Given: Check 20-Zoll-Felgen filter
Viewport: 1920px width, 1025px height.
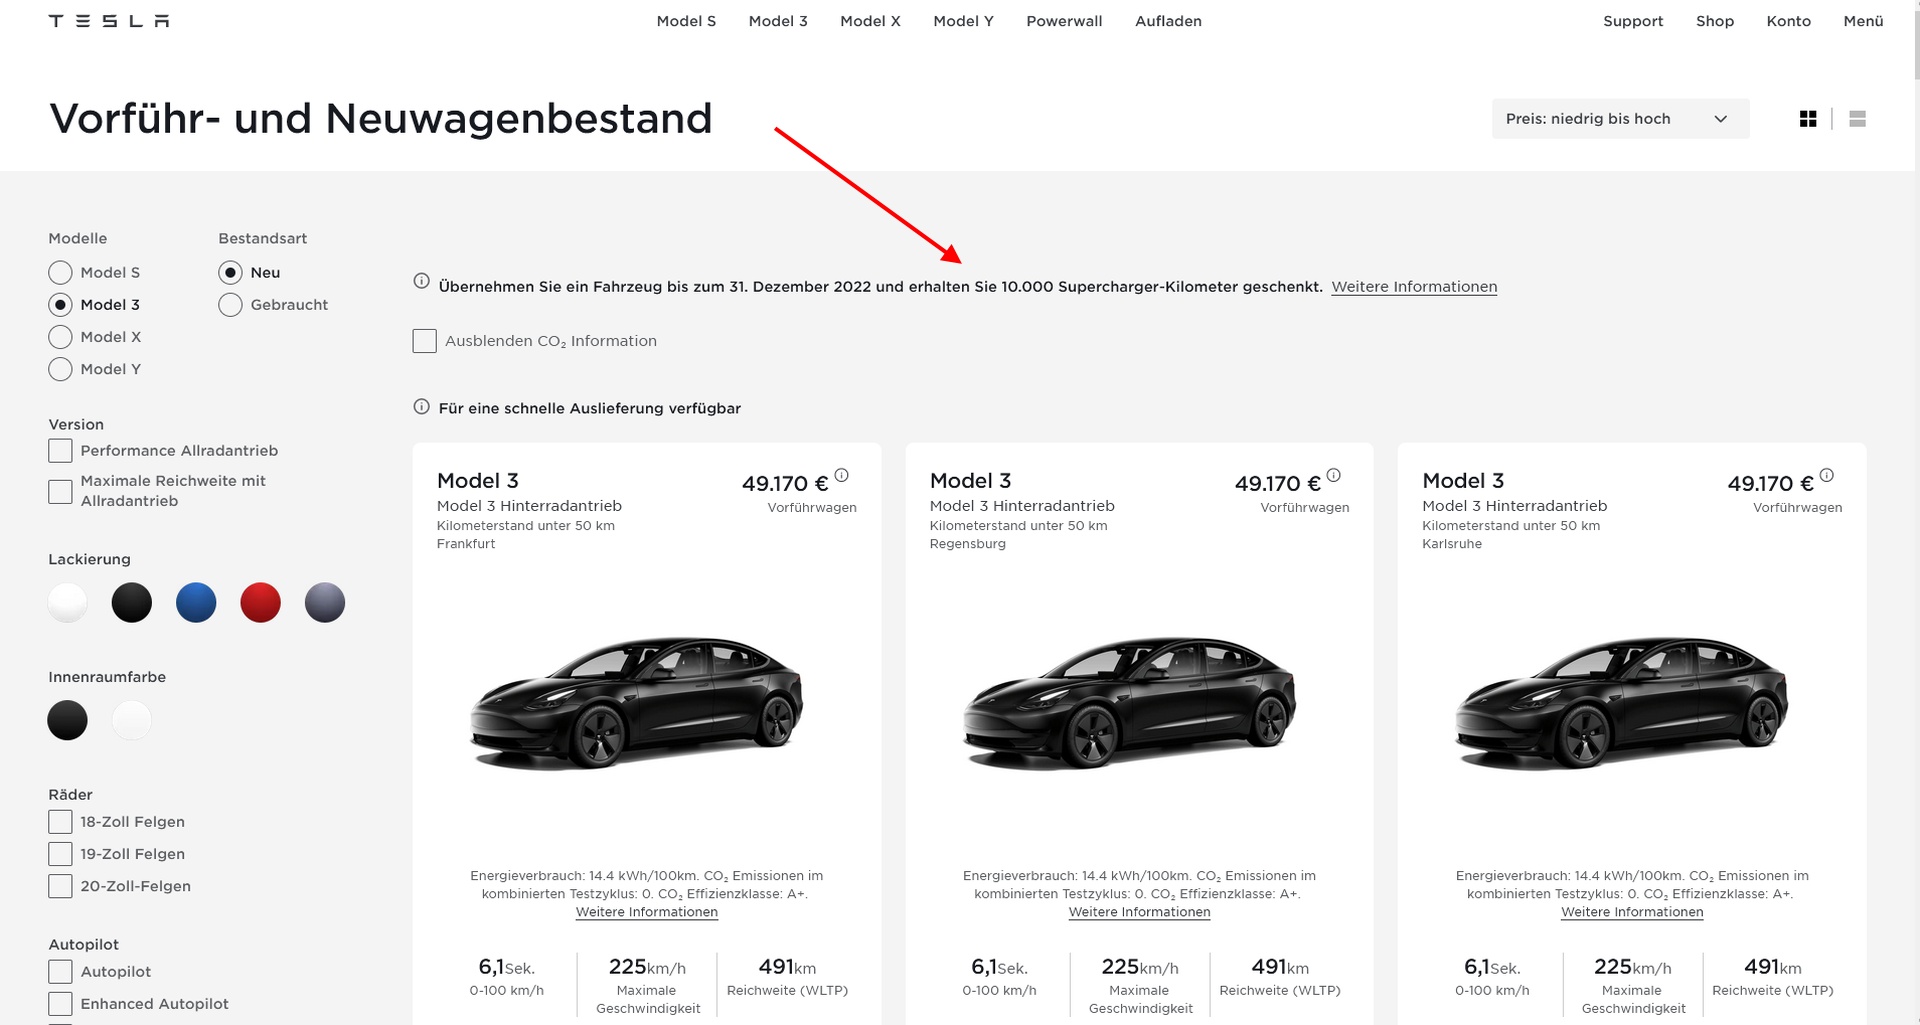Looking at the screenshot, I should pos(60,886).
